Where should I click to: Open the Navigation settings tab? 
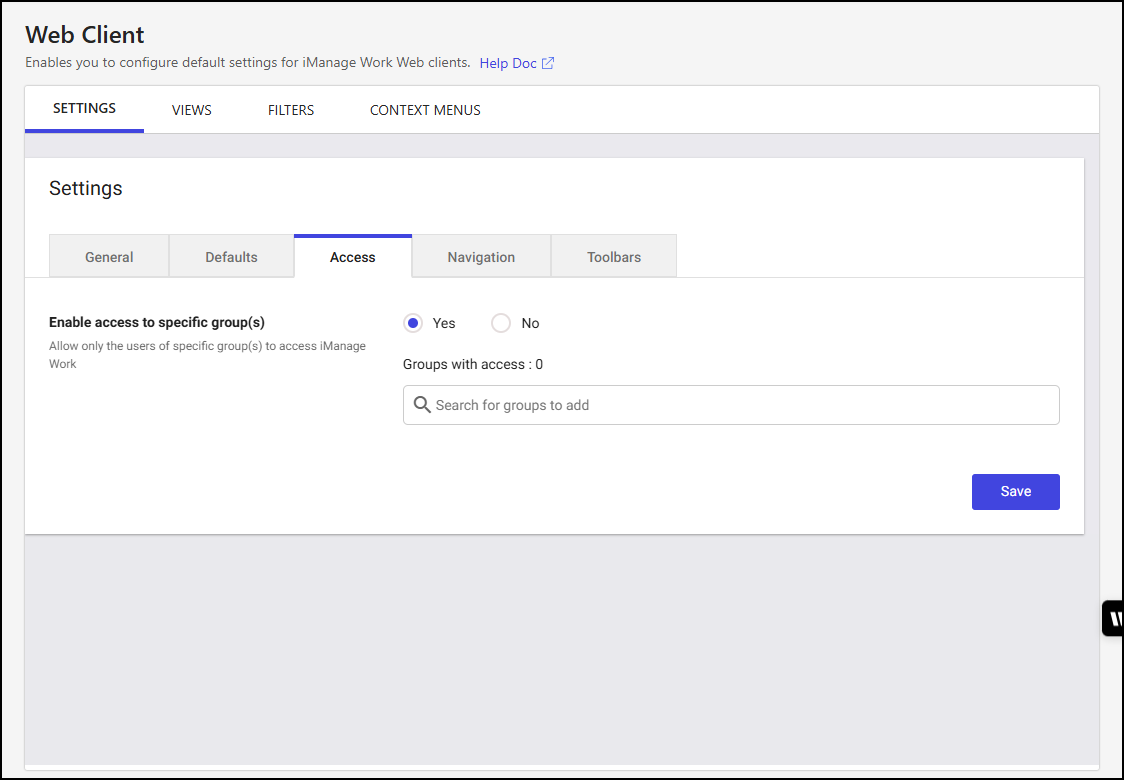point(481,256)
